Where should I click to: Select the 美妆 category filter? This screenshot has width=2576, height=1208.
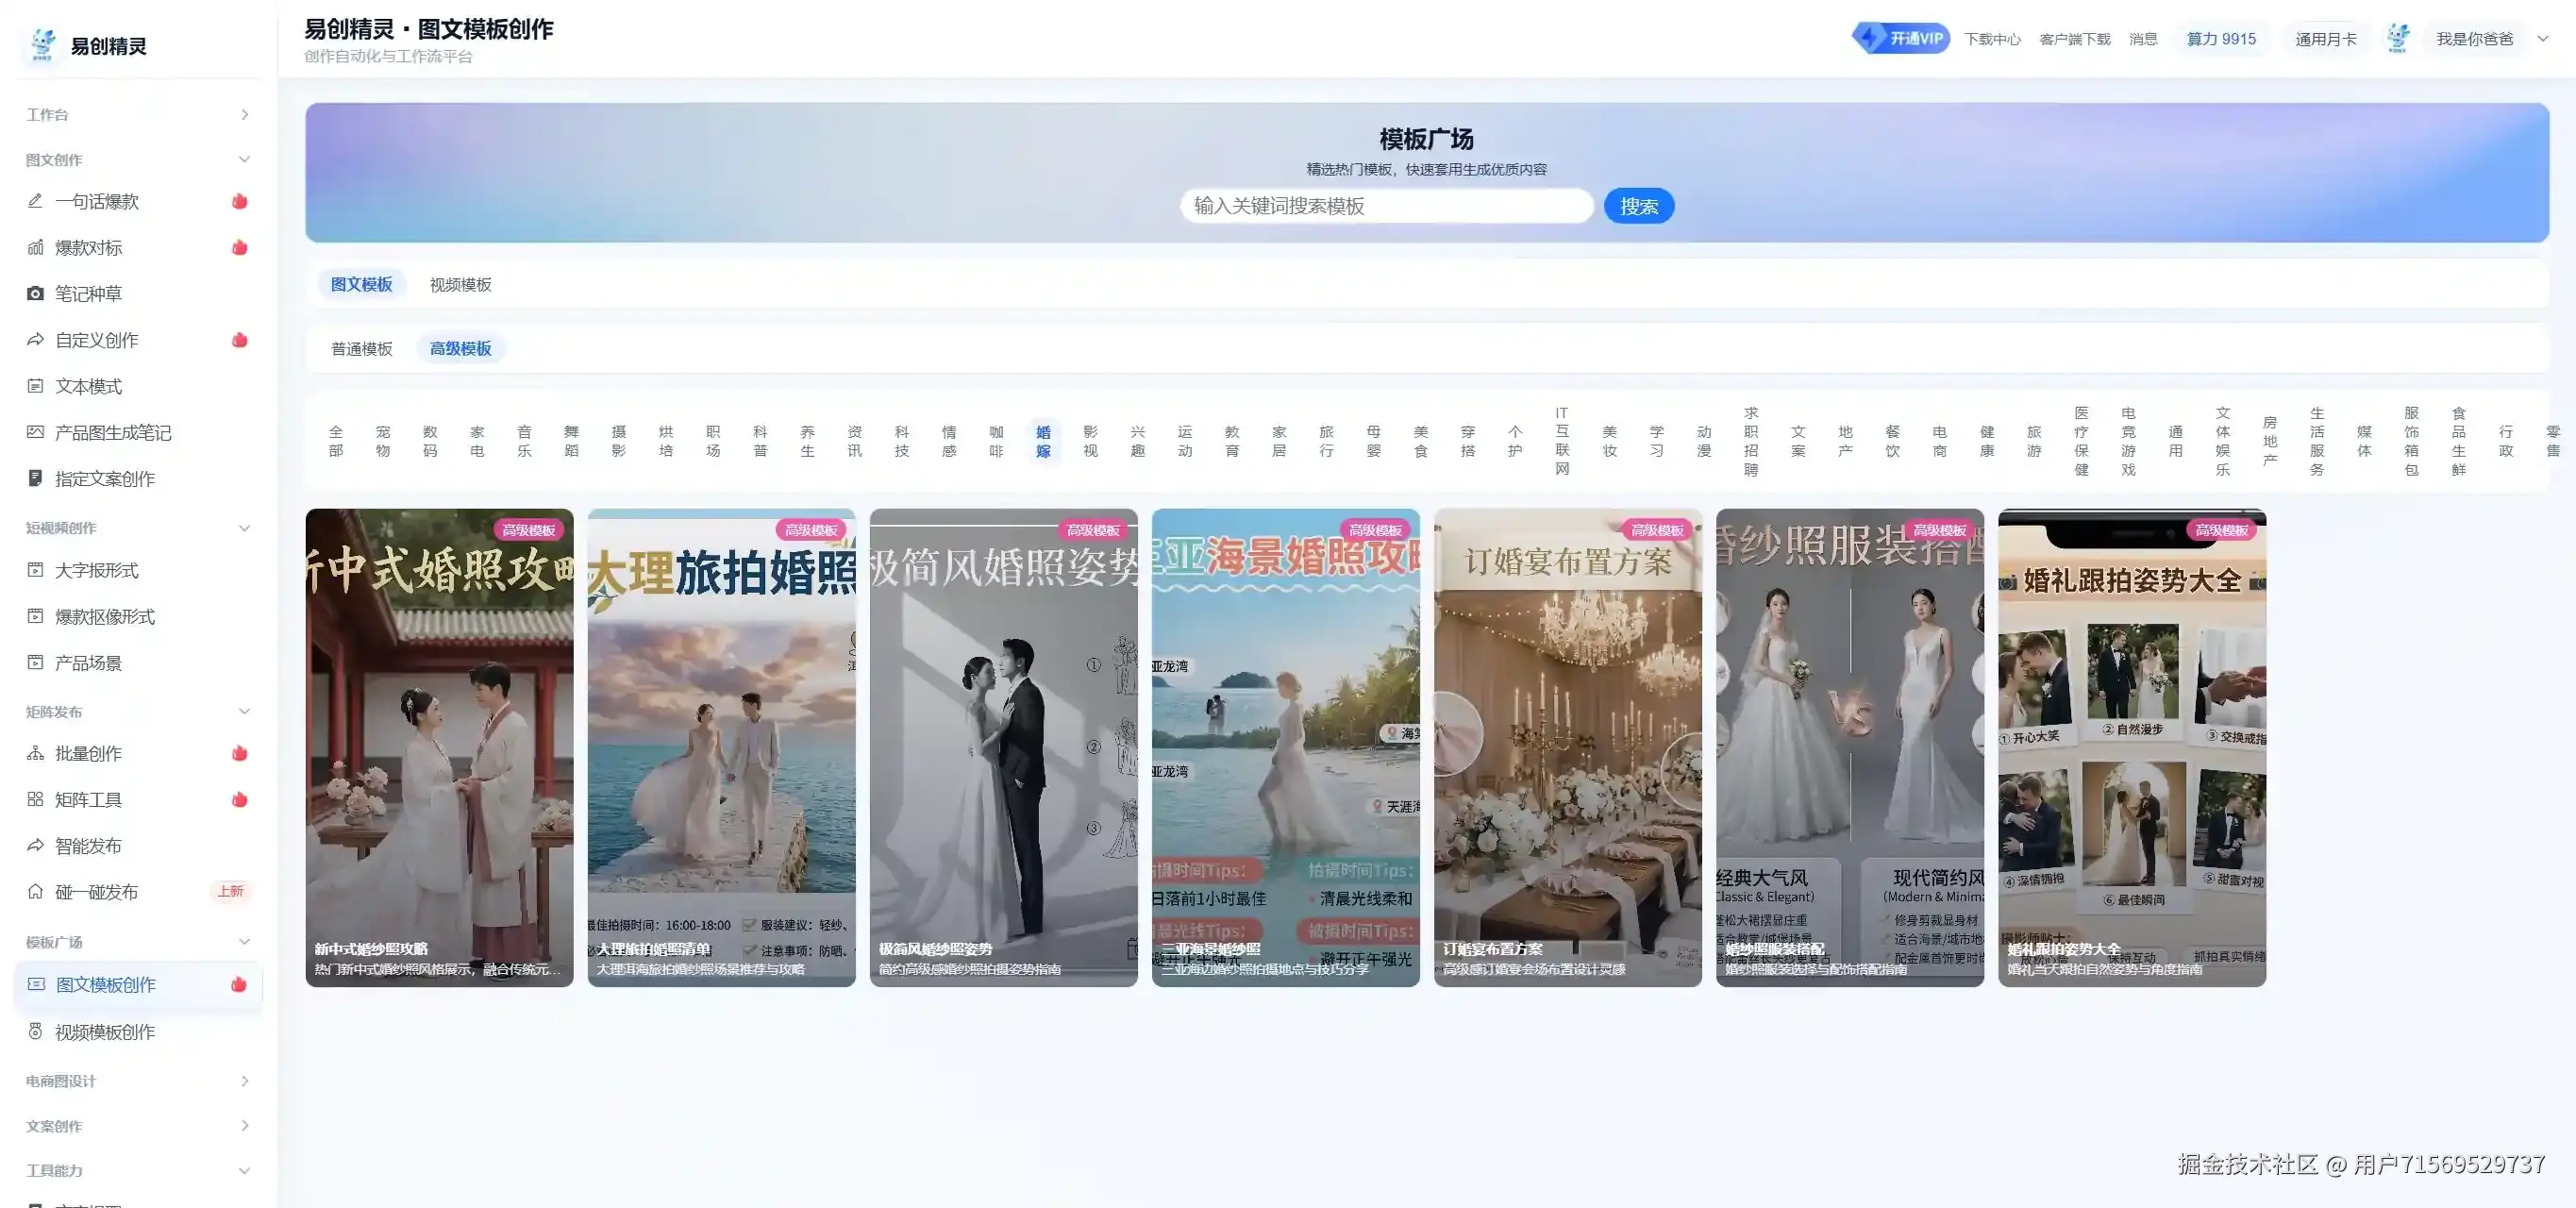(1609, 439)
